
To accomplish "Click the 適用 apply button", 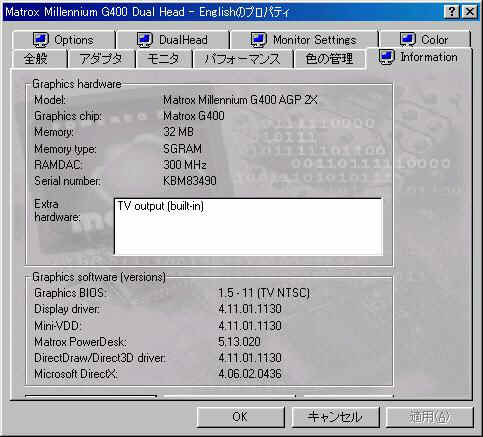I will tap(430, 417).
